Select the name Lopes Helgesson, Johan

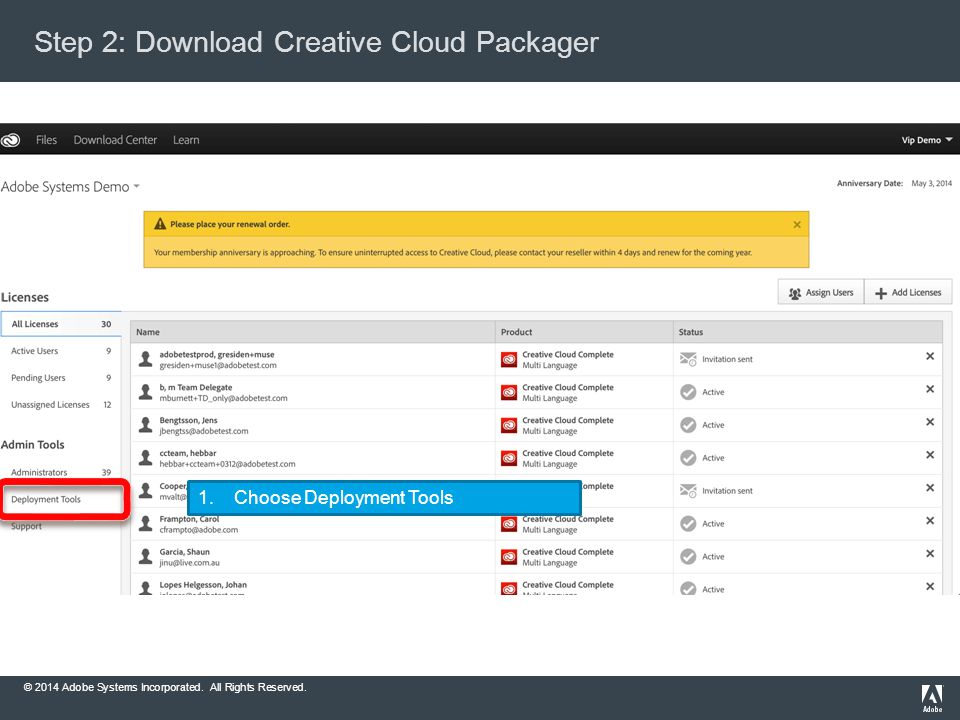[x=203, y=585]
